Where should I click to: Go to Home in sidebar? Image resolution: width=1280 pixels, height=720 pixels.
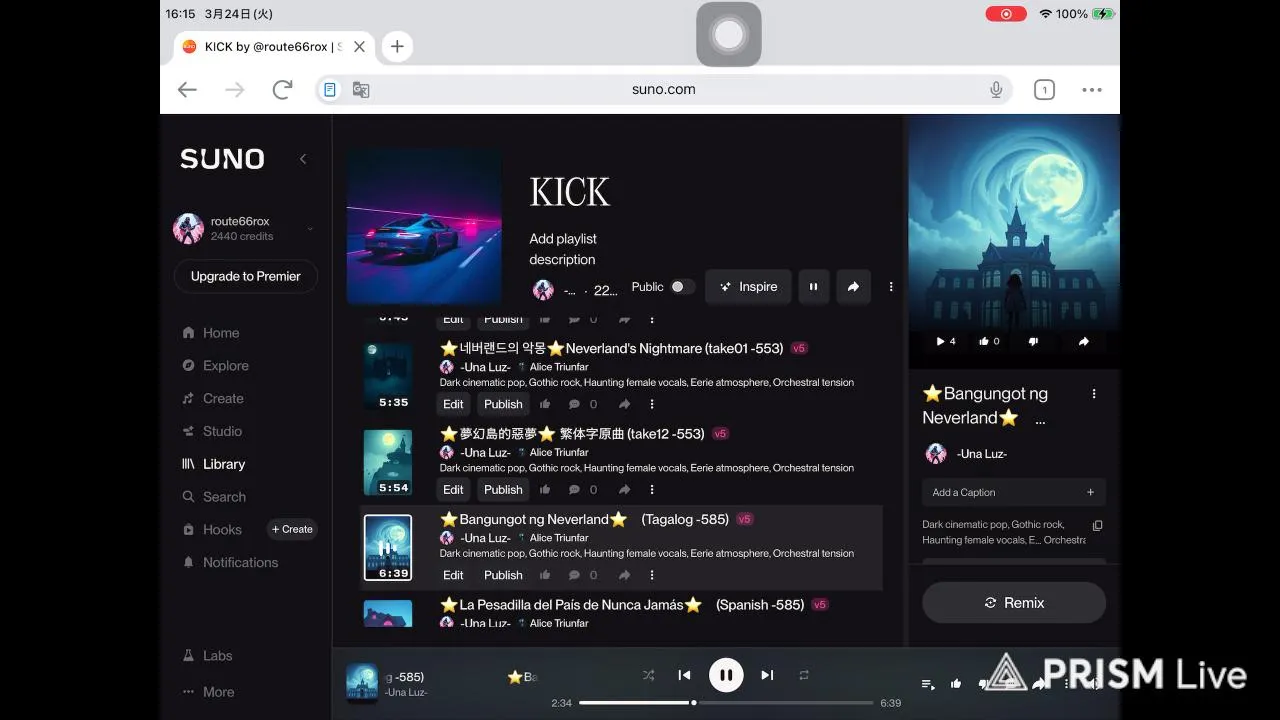pos(211,333)
